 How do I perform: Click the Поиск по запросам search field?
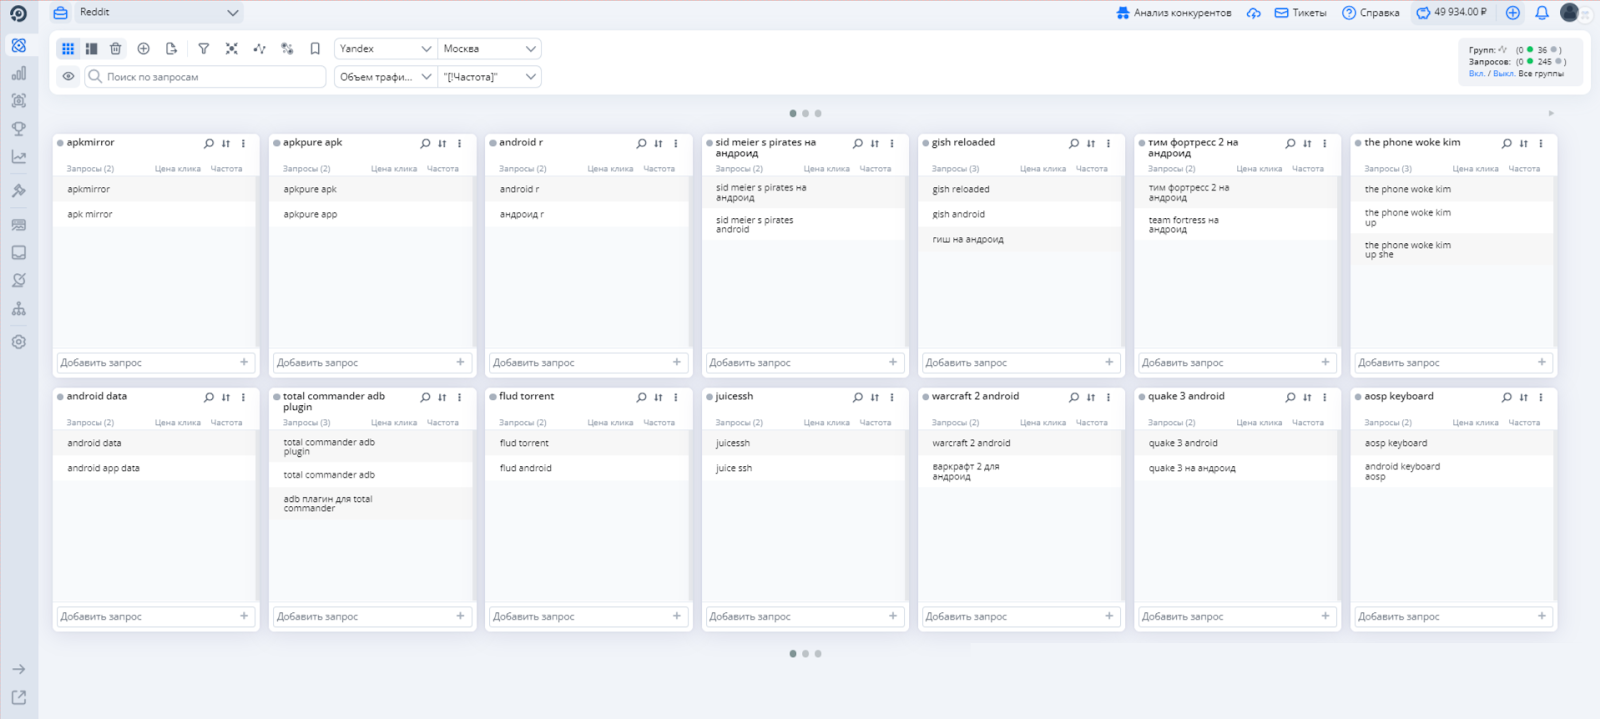212,77
